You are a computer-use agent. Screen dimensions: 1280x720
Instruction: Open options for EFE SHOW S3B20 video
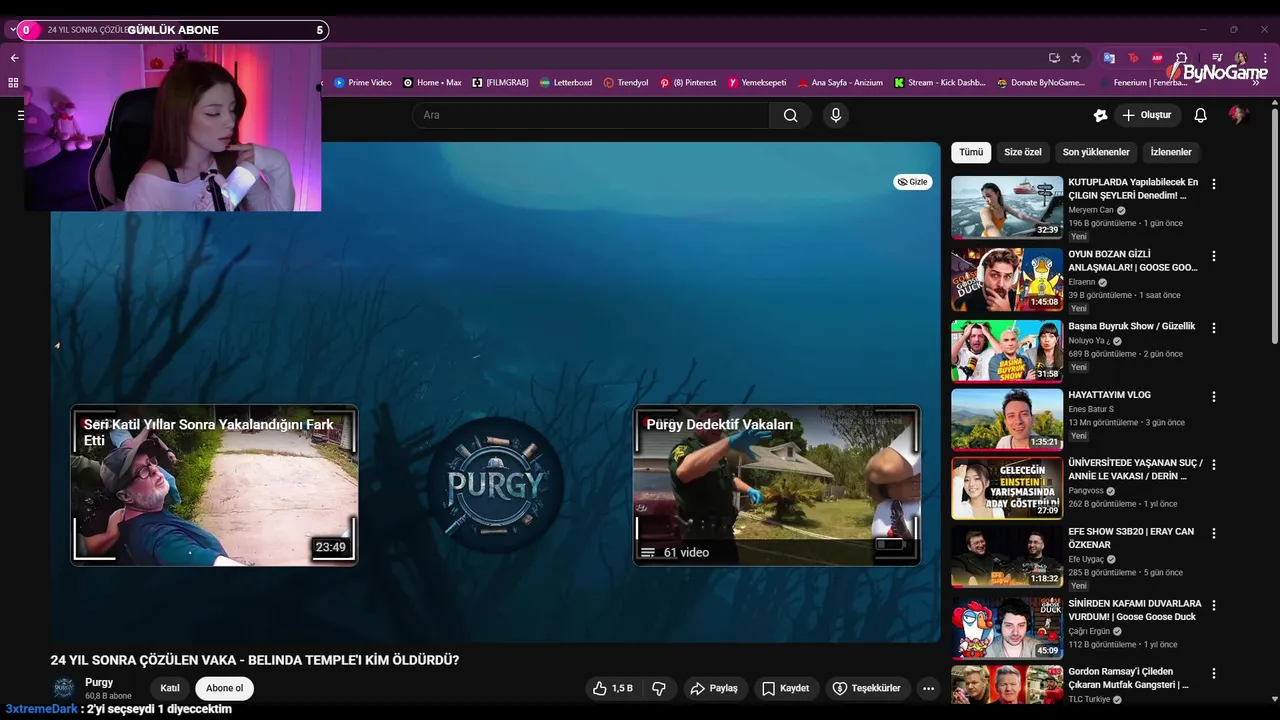pos(1214,533)
